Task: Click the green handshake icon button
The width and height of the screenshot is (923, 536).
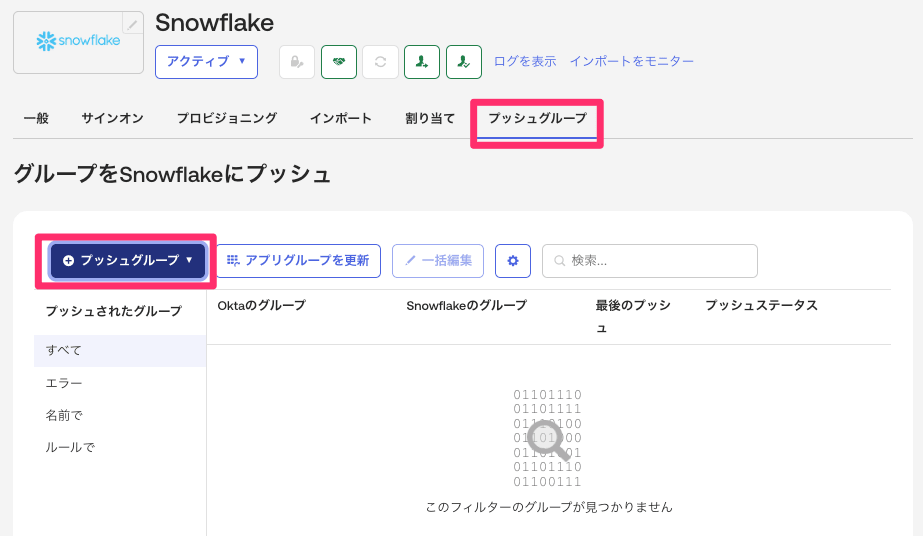Action: (338, 62)
